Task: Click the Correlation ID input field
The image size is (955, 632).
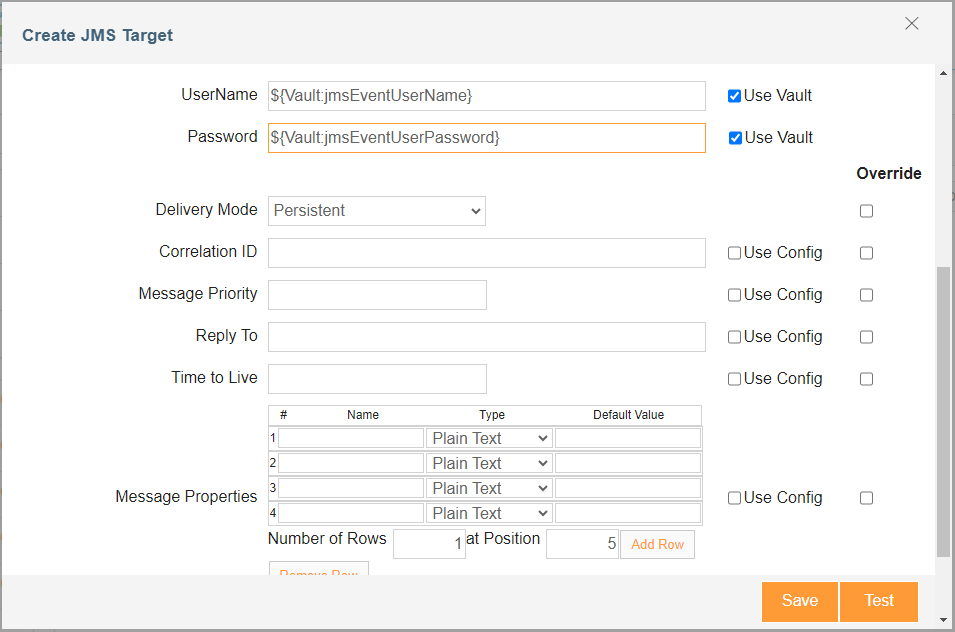Action: coord(487,253)
